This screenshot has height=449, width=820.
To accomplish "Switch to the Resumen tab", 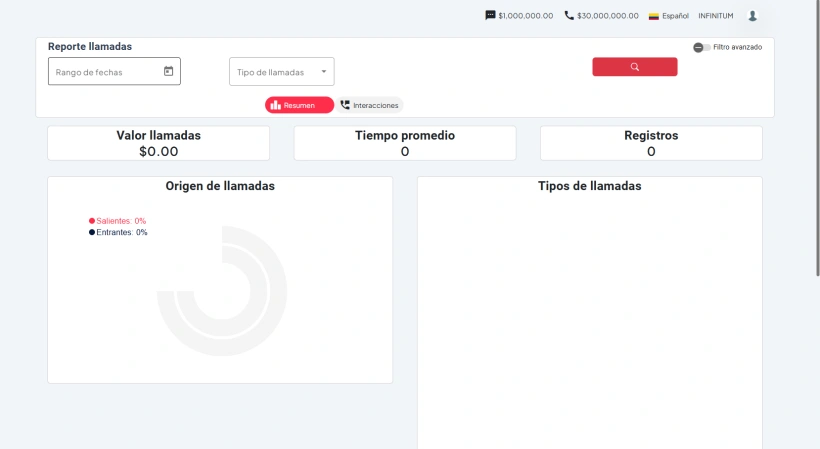I will (x=299, y=105).
